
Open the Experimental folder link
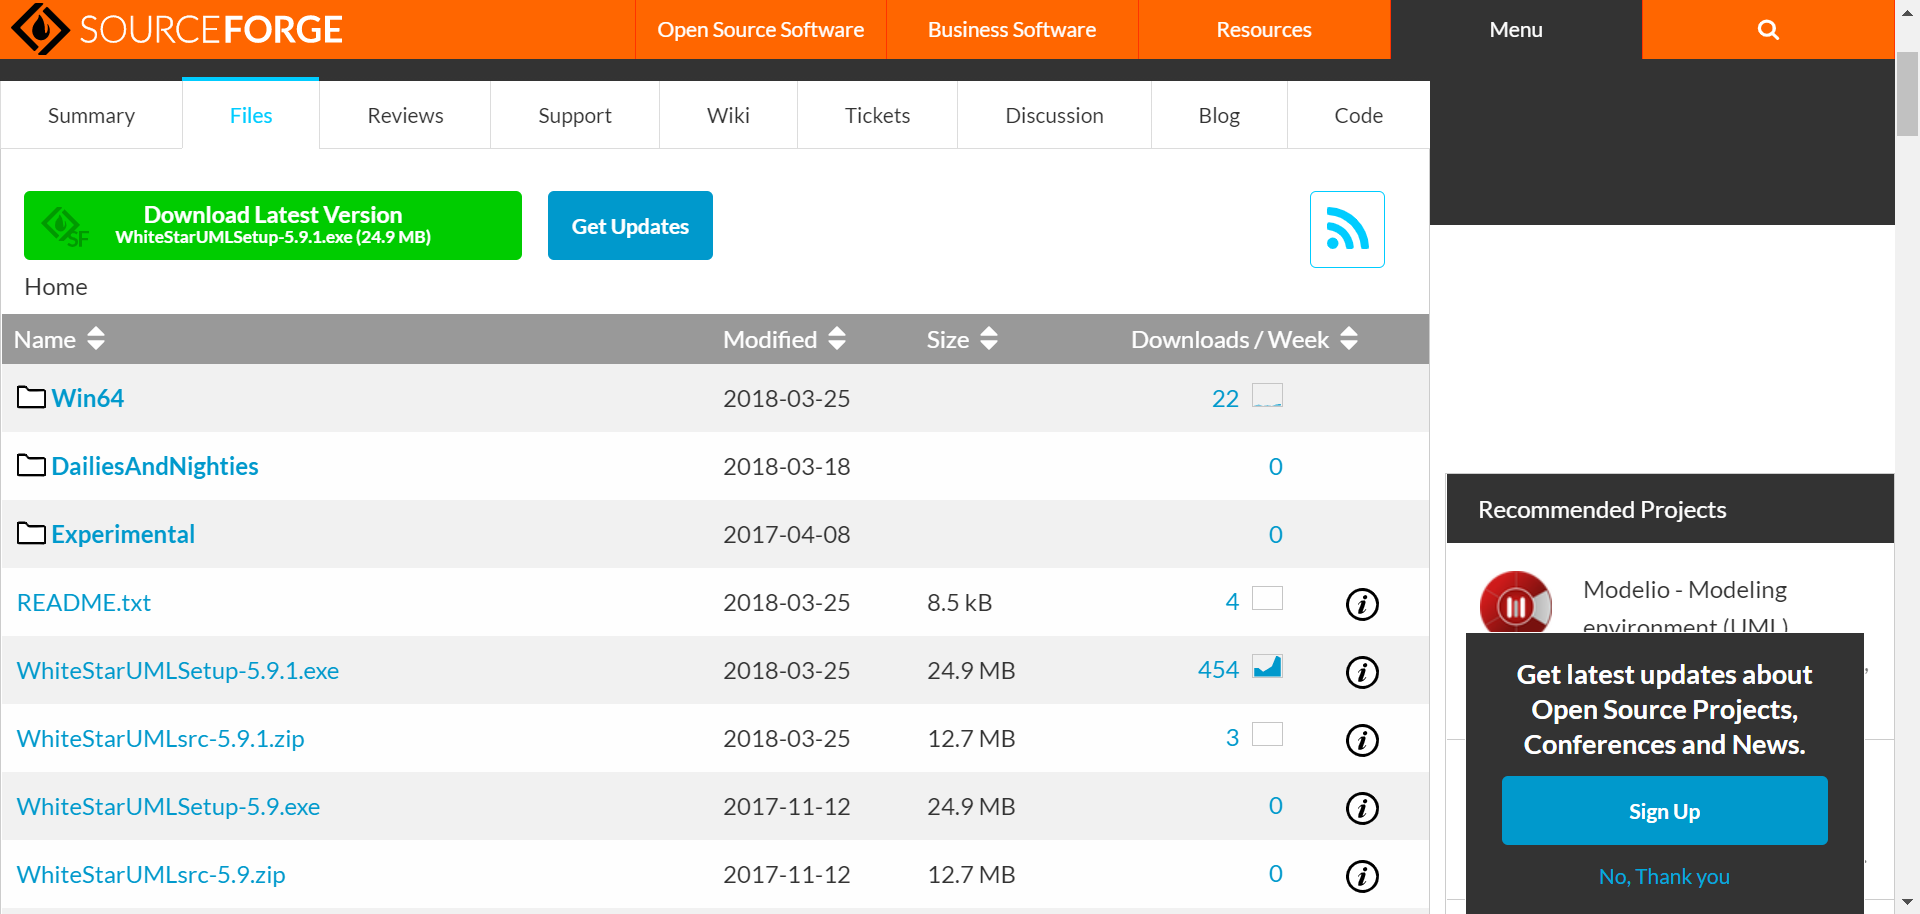pos(123,534)
